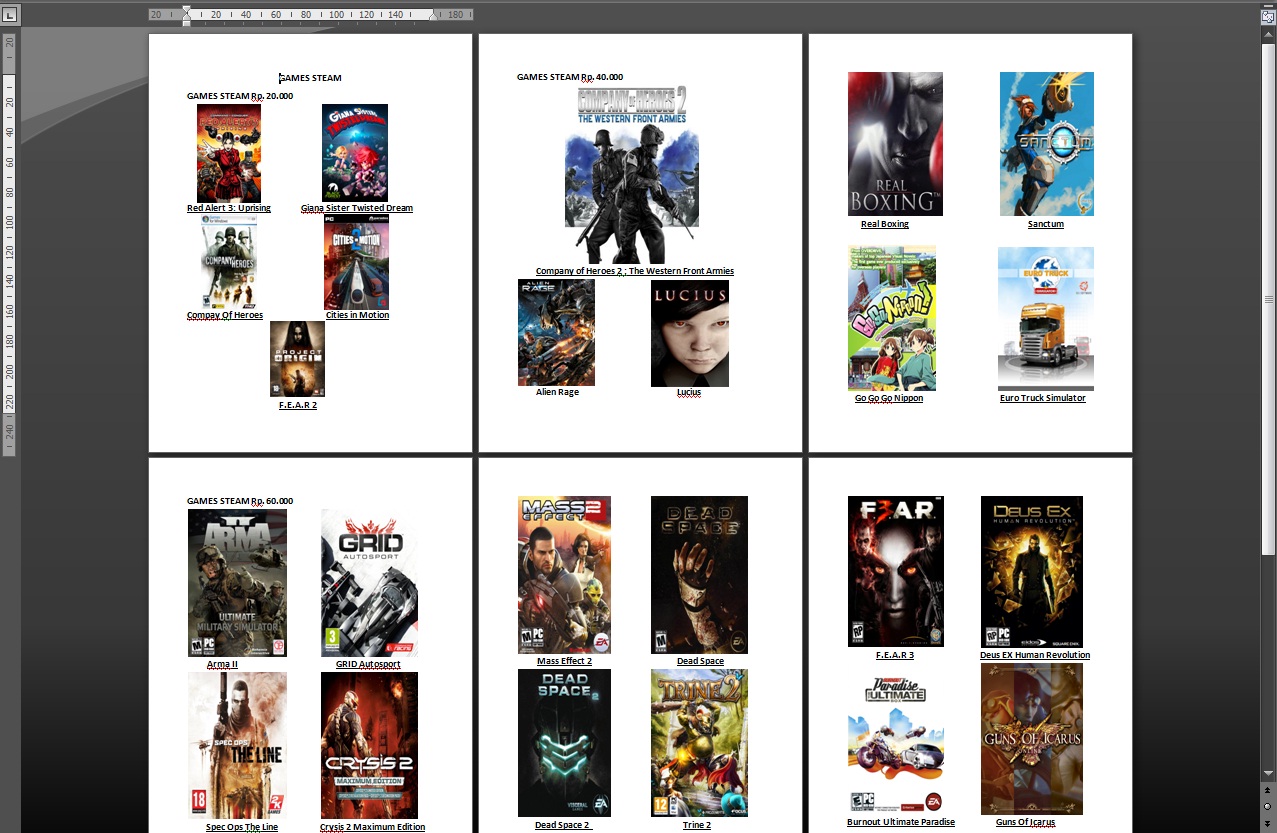Select the Mass Effect 2 cover image
The image size is (1277, 833).
(564, 575)
